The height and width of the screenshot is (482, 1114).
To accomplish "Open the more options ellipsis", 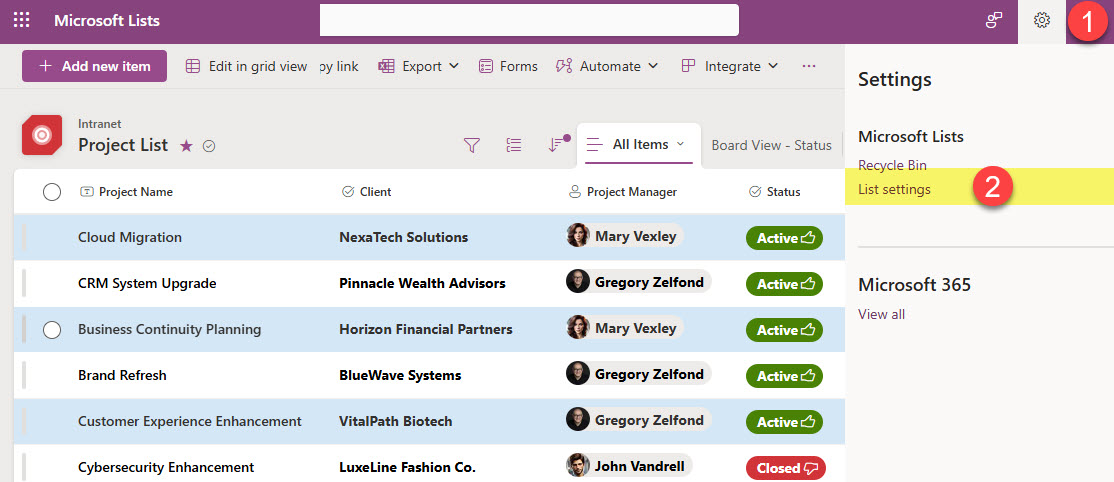I will (809, 66).
